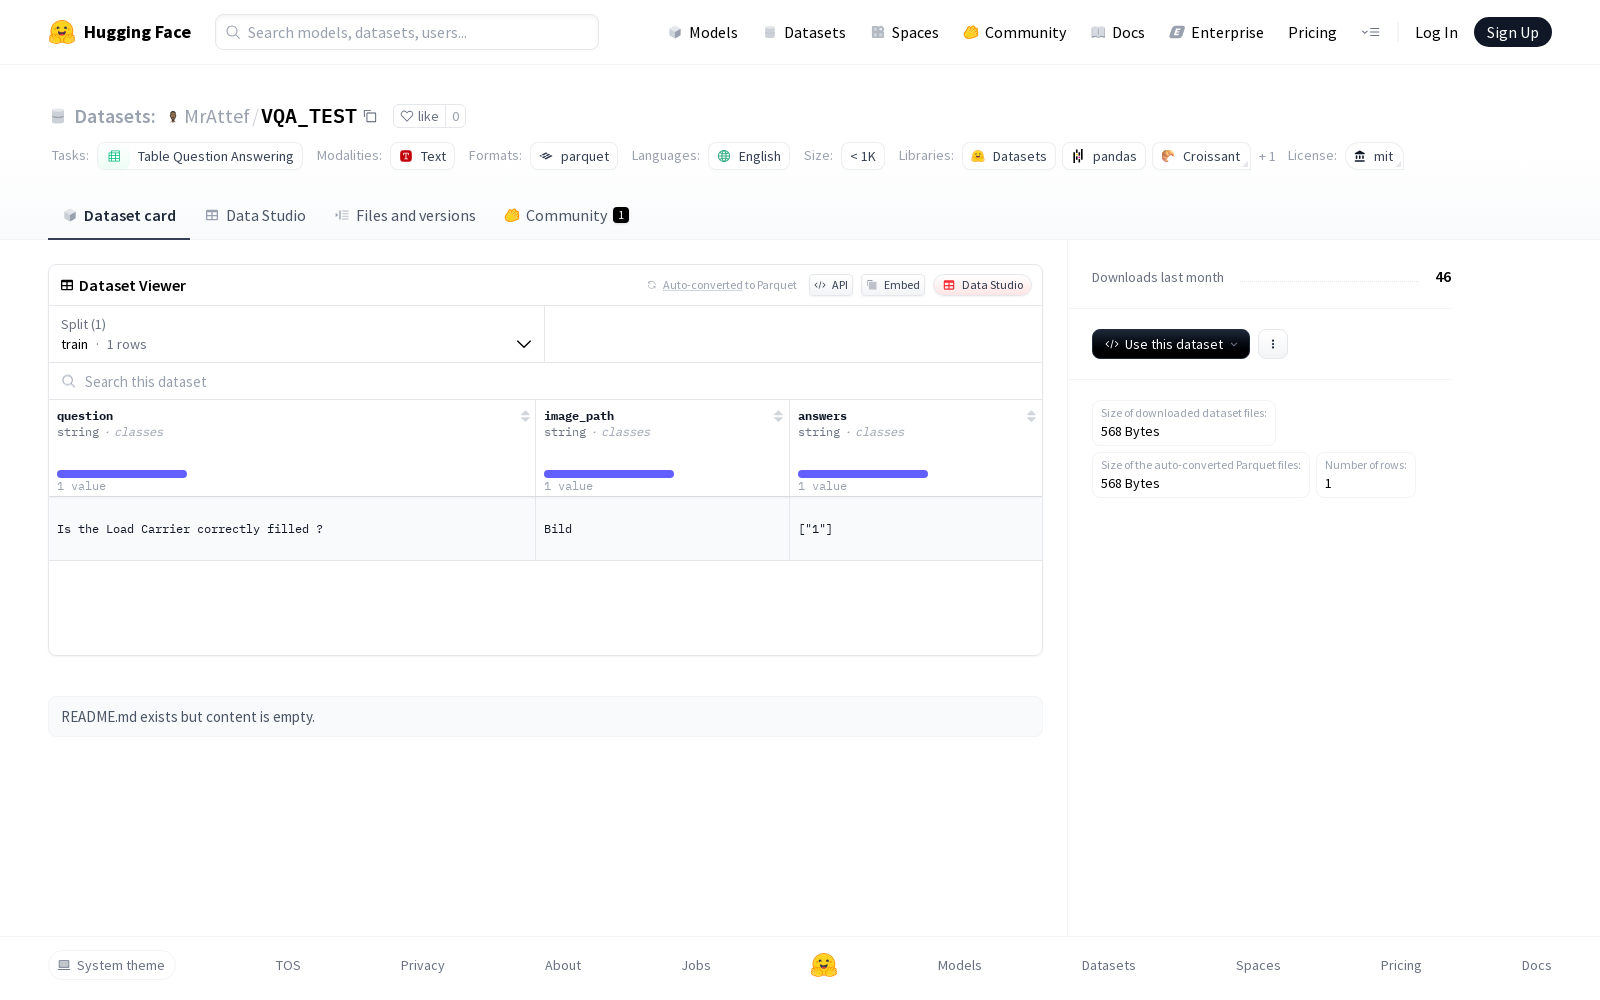Open Community in the top navigation
The height and width of the screenshot is (1000, 1600).
pyautogui.click(x=1015, y=32)
